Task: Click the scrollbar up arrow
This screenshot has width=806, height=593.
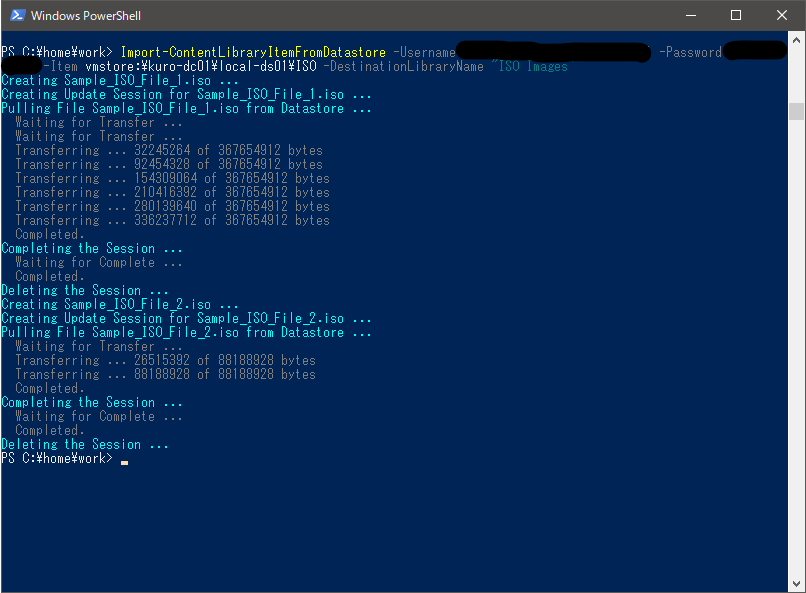Action: tap(796, 39)
